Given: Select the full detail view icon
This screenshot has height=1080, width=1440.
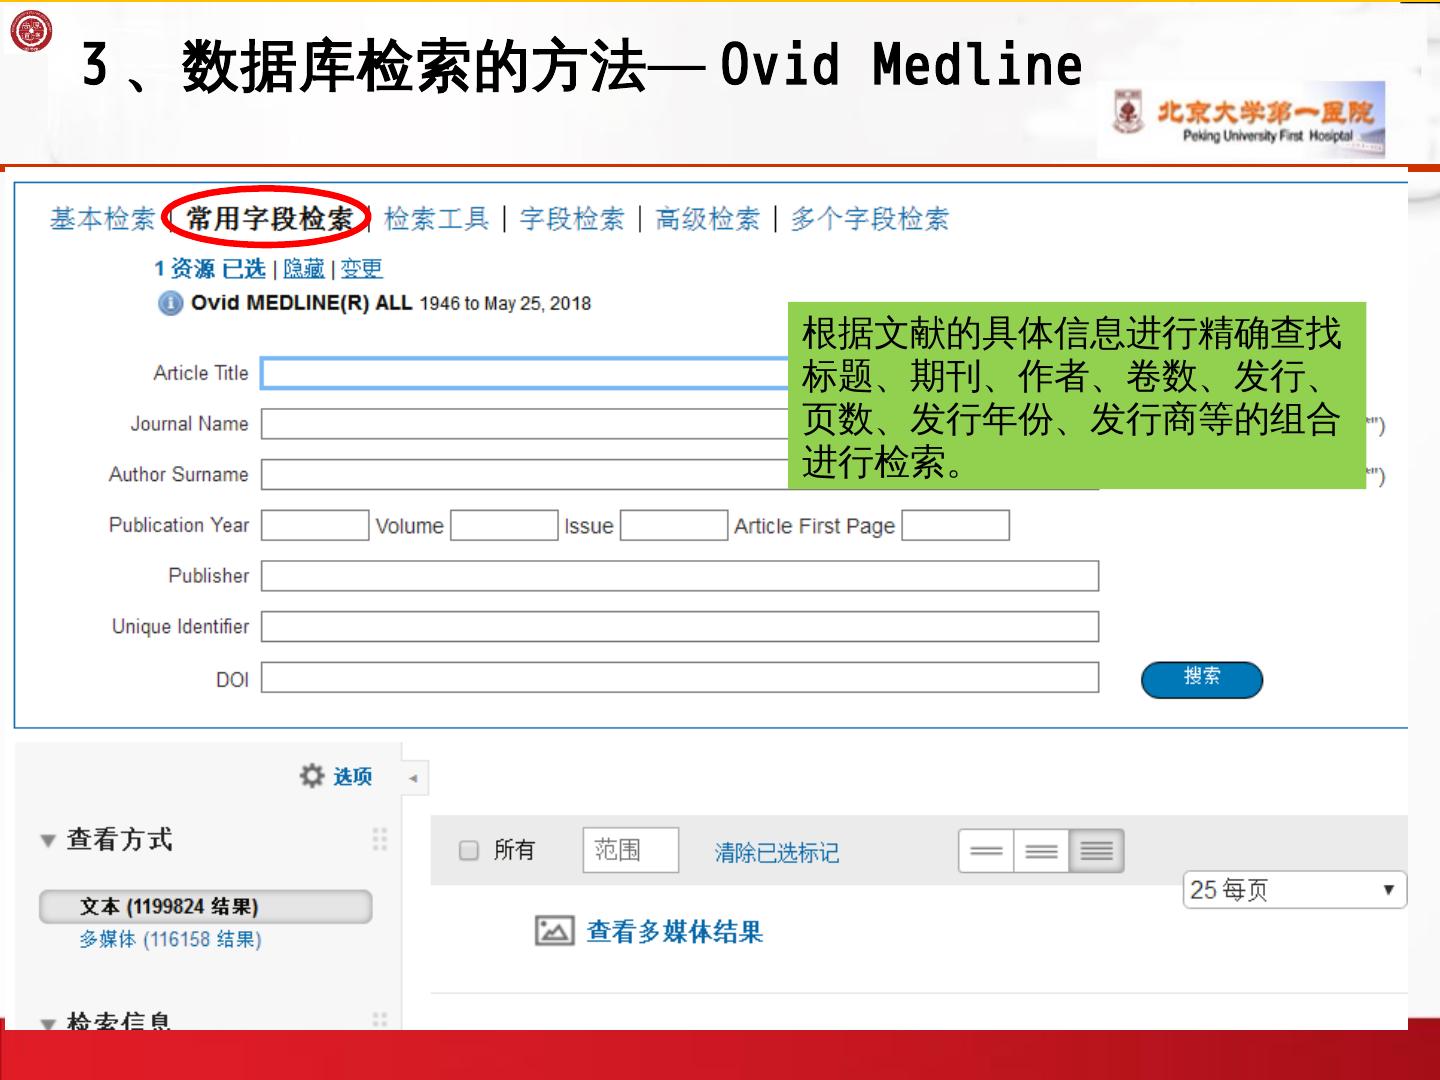Looking at the screenshot, I should click(x=1096, y=851).
